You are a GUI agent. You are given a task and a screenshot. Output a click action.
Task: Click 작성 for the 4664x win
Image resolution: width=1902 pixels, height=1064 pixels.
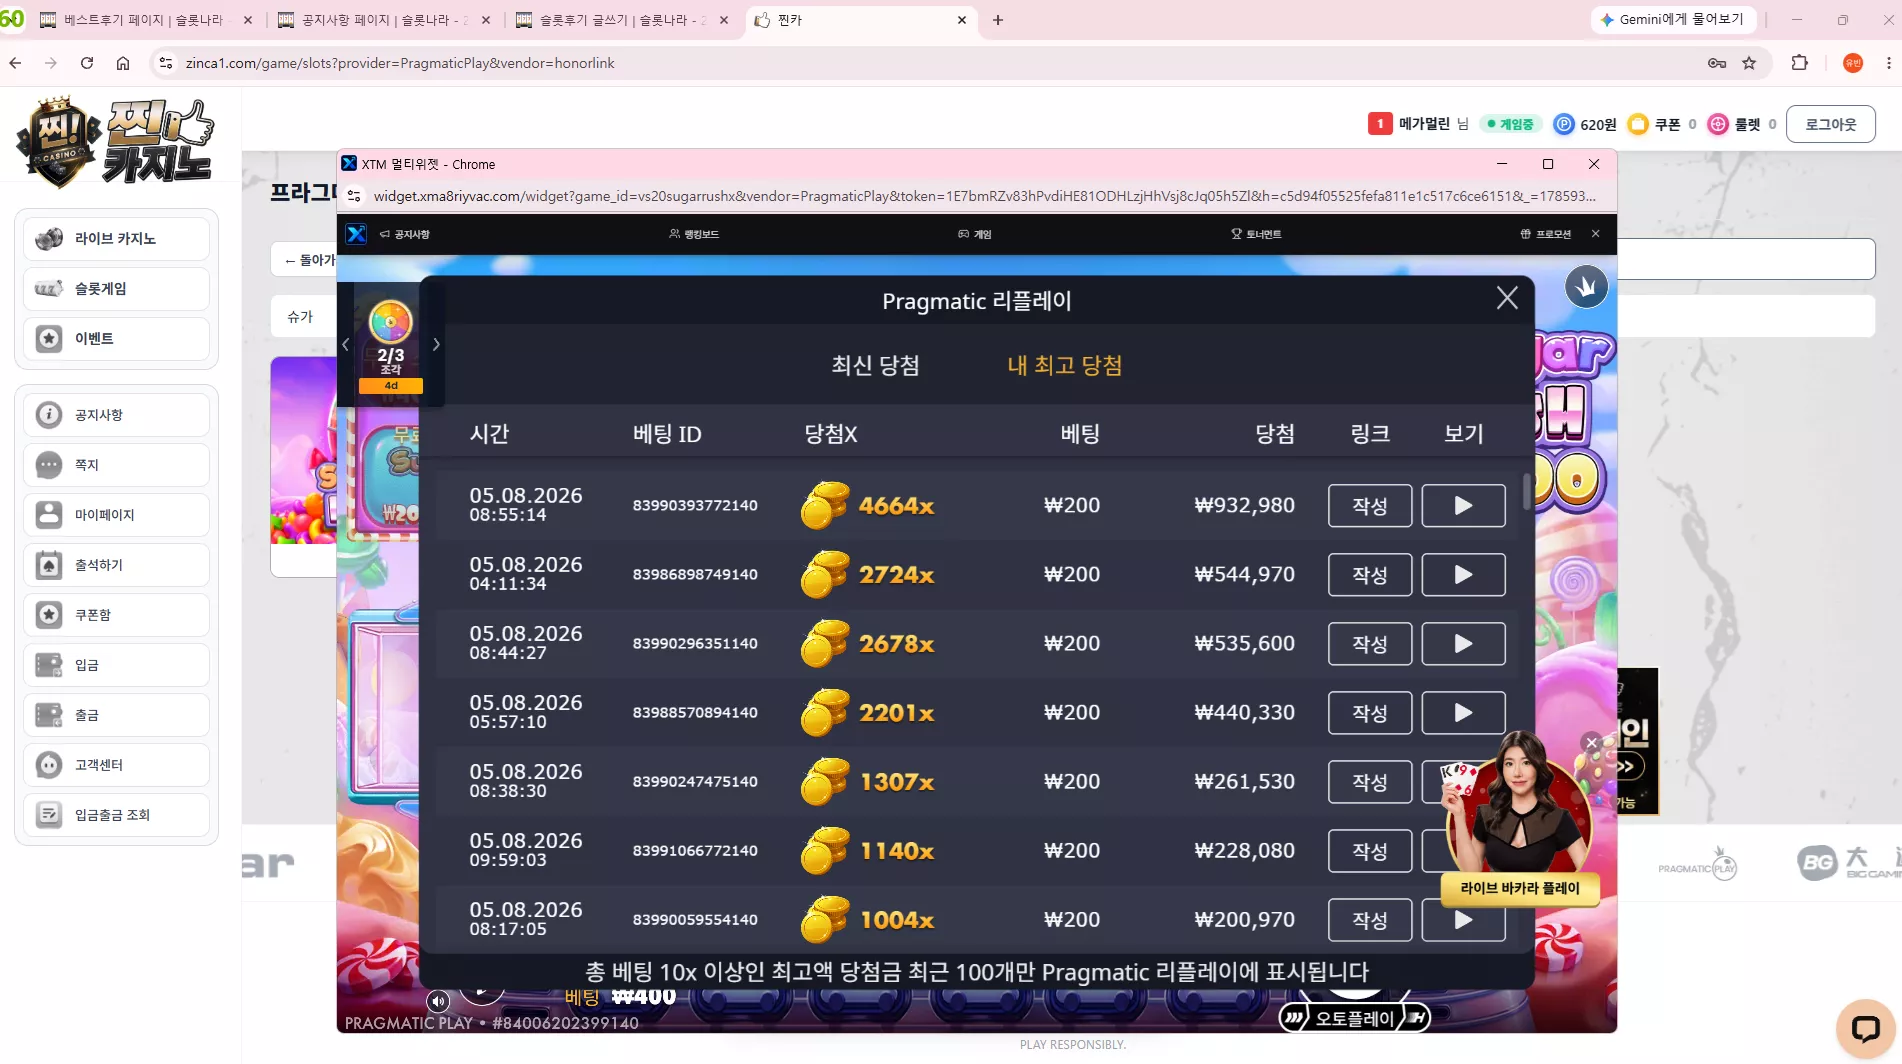click(x=1370, y=506)
